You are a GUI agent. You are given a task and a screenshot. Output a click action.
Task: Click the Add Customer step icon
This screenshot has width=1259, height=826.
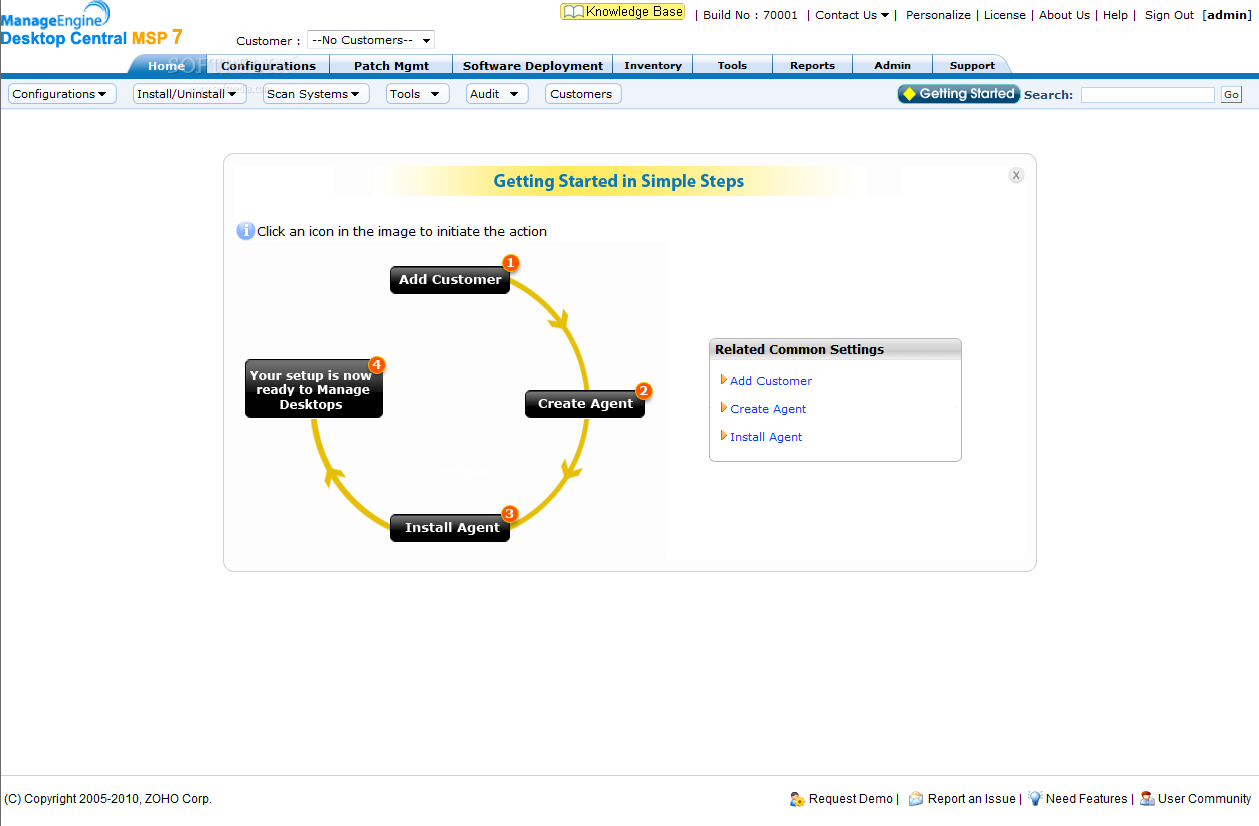(450, 280)
